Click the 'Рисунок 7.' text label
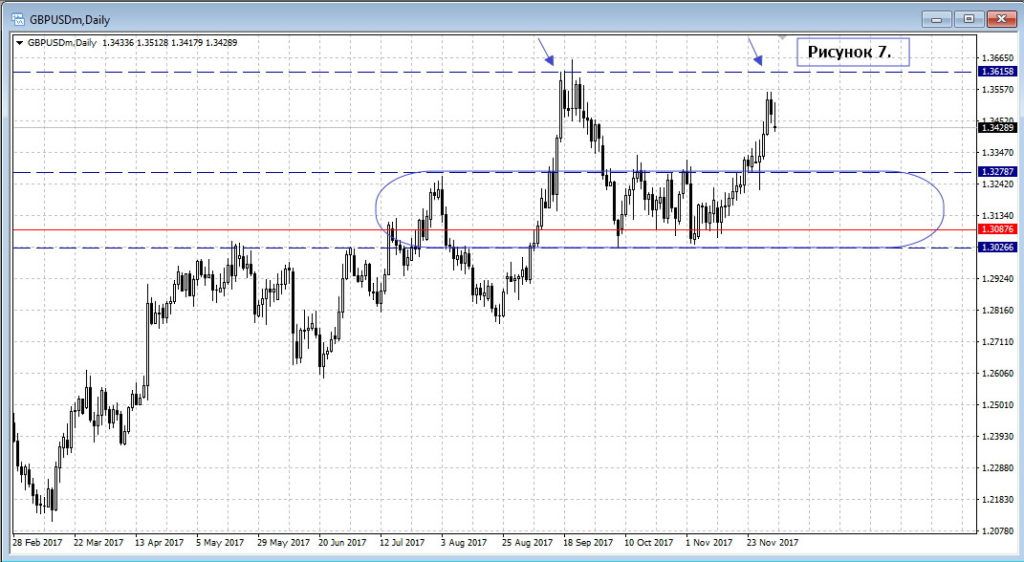 pyautogui.click(x=852, y=52)
